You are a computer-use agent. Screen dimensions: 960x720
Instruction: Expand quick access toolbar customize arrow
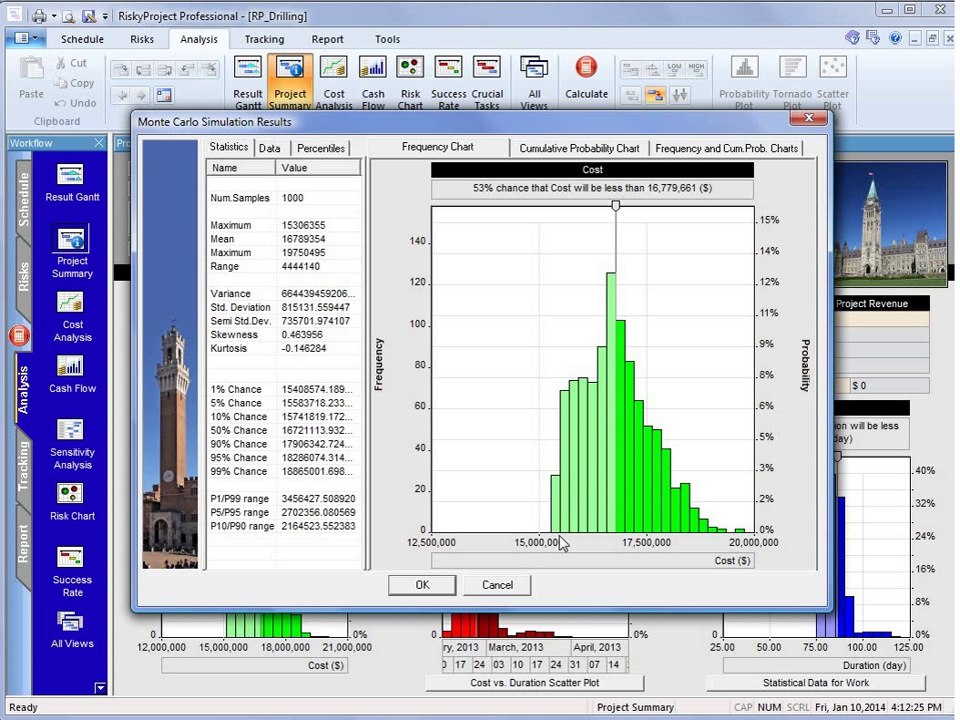105,16
